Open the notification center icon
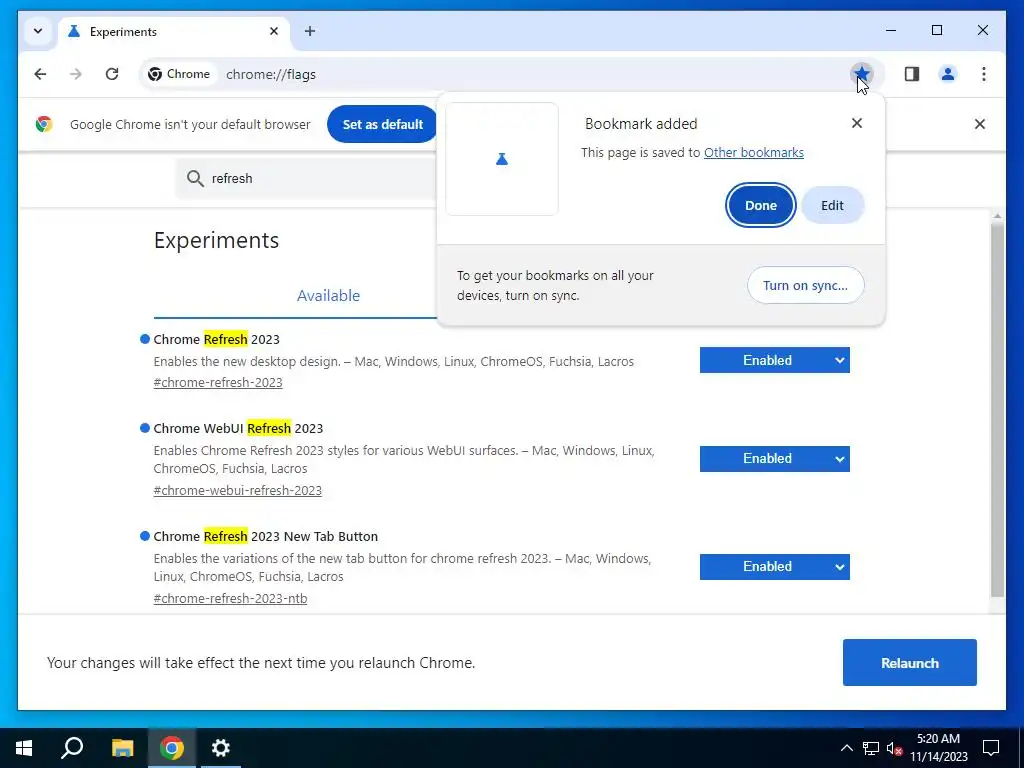This screenshot has height=768, width=1024. tap(991, 748)
